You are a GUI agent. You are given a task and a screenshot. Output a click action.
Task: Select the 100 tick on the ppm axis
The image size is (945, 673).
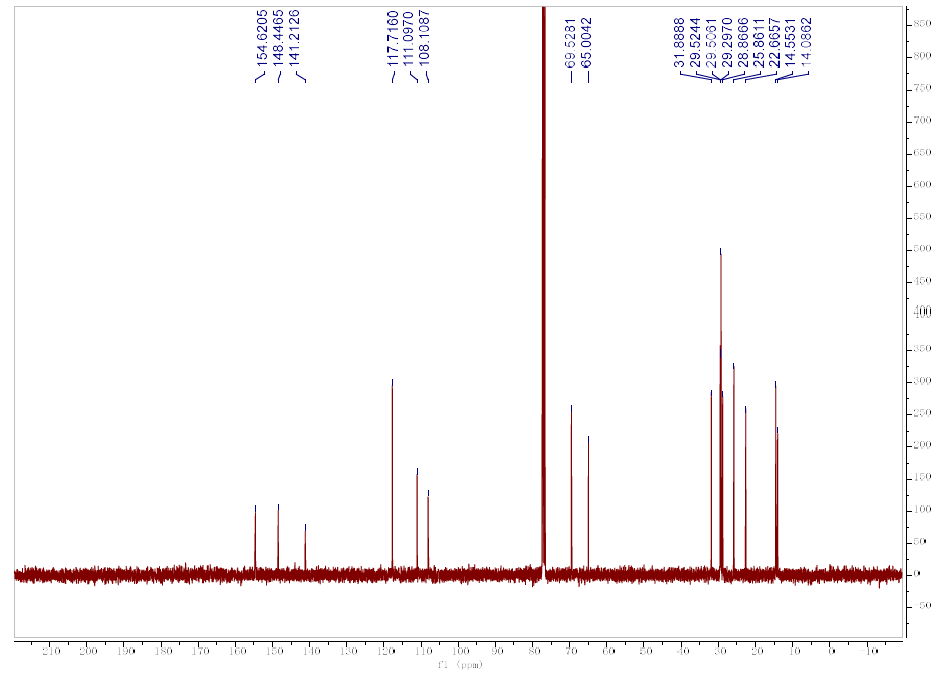pyautogui.click(x=459, y=652)
